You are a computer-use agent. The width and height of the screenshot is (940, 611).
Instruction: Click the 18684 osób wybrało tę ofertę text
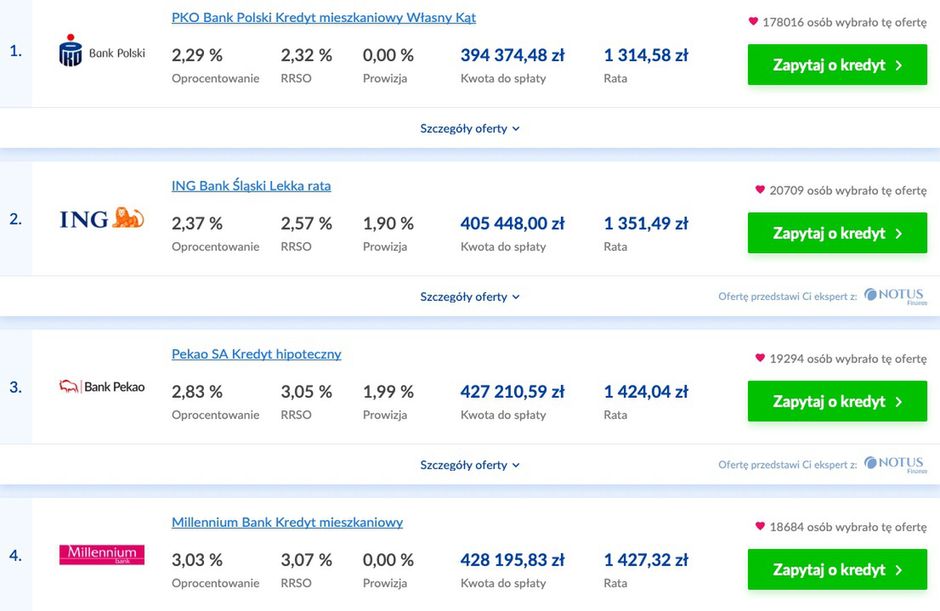pyautogui.click(x=848, y=527)
